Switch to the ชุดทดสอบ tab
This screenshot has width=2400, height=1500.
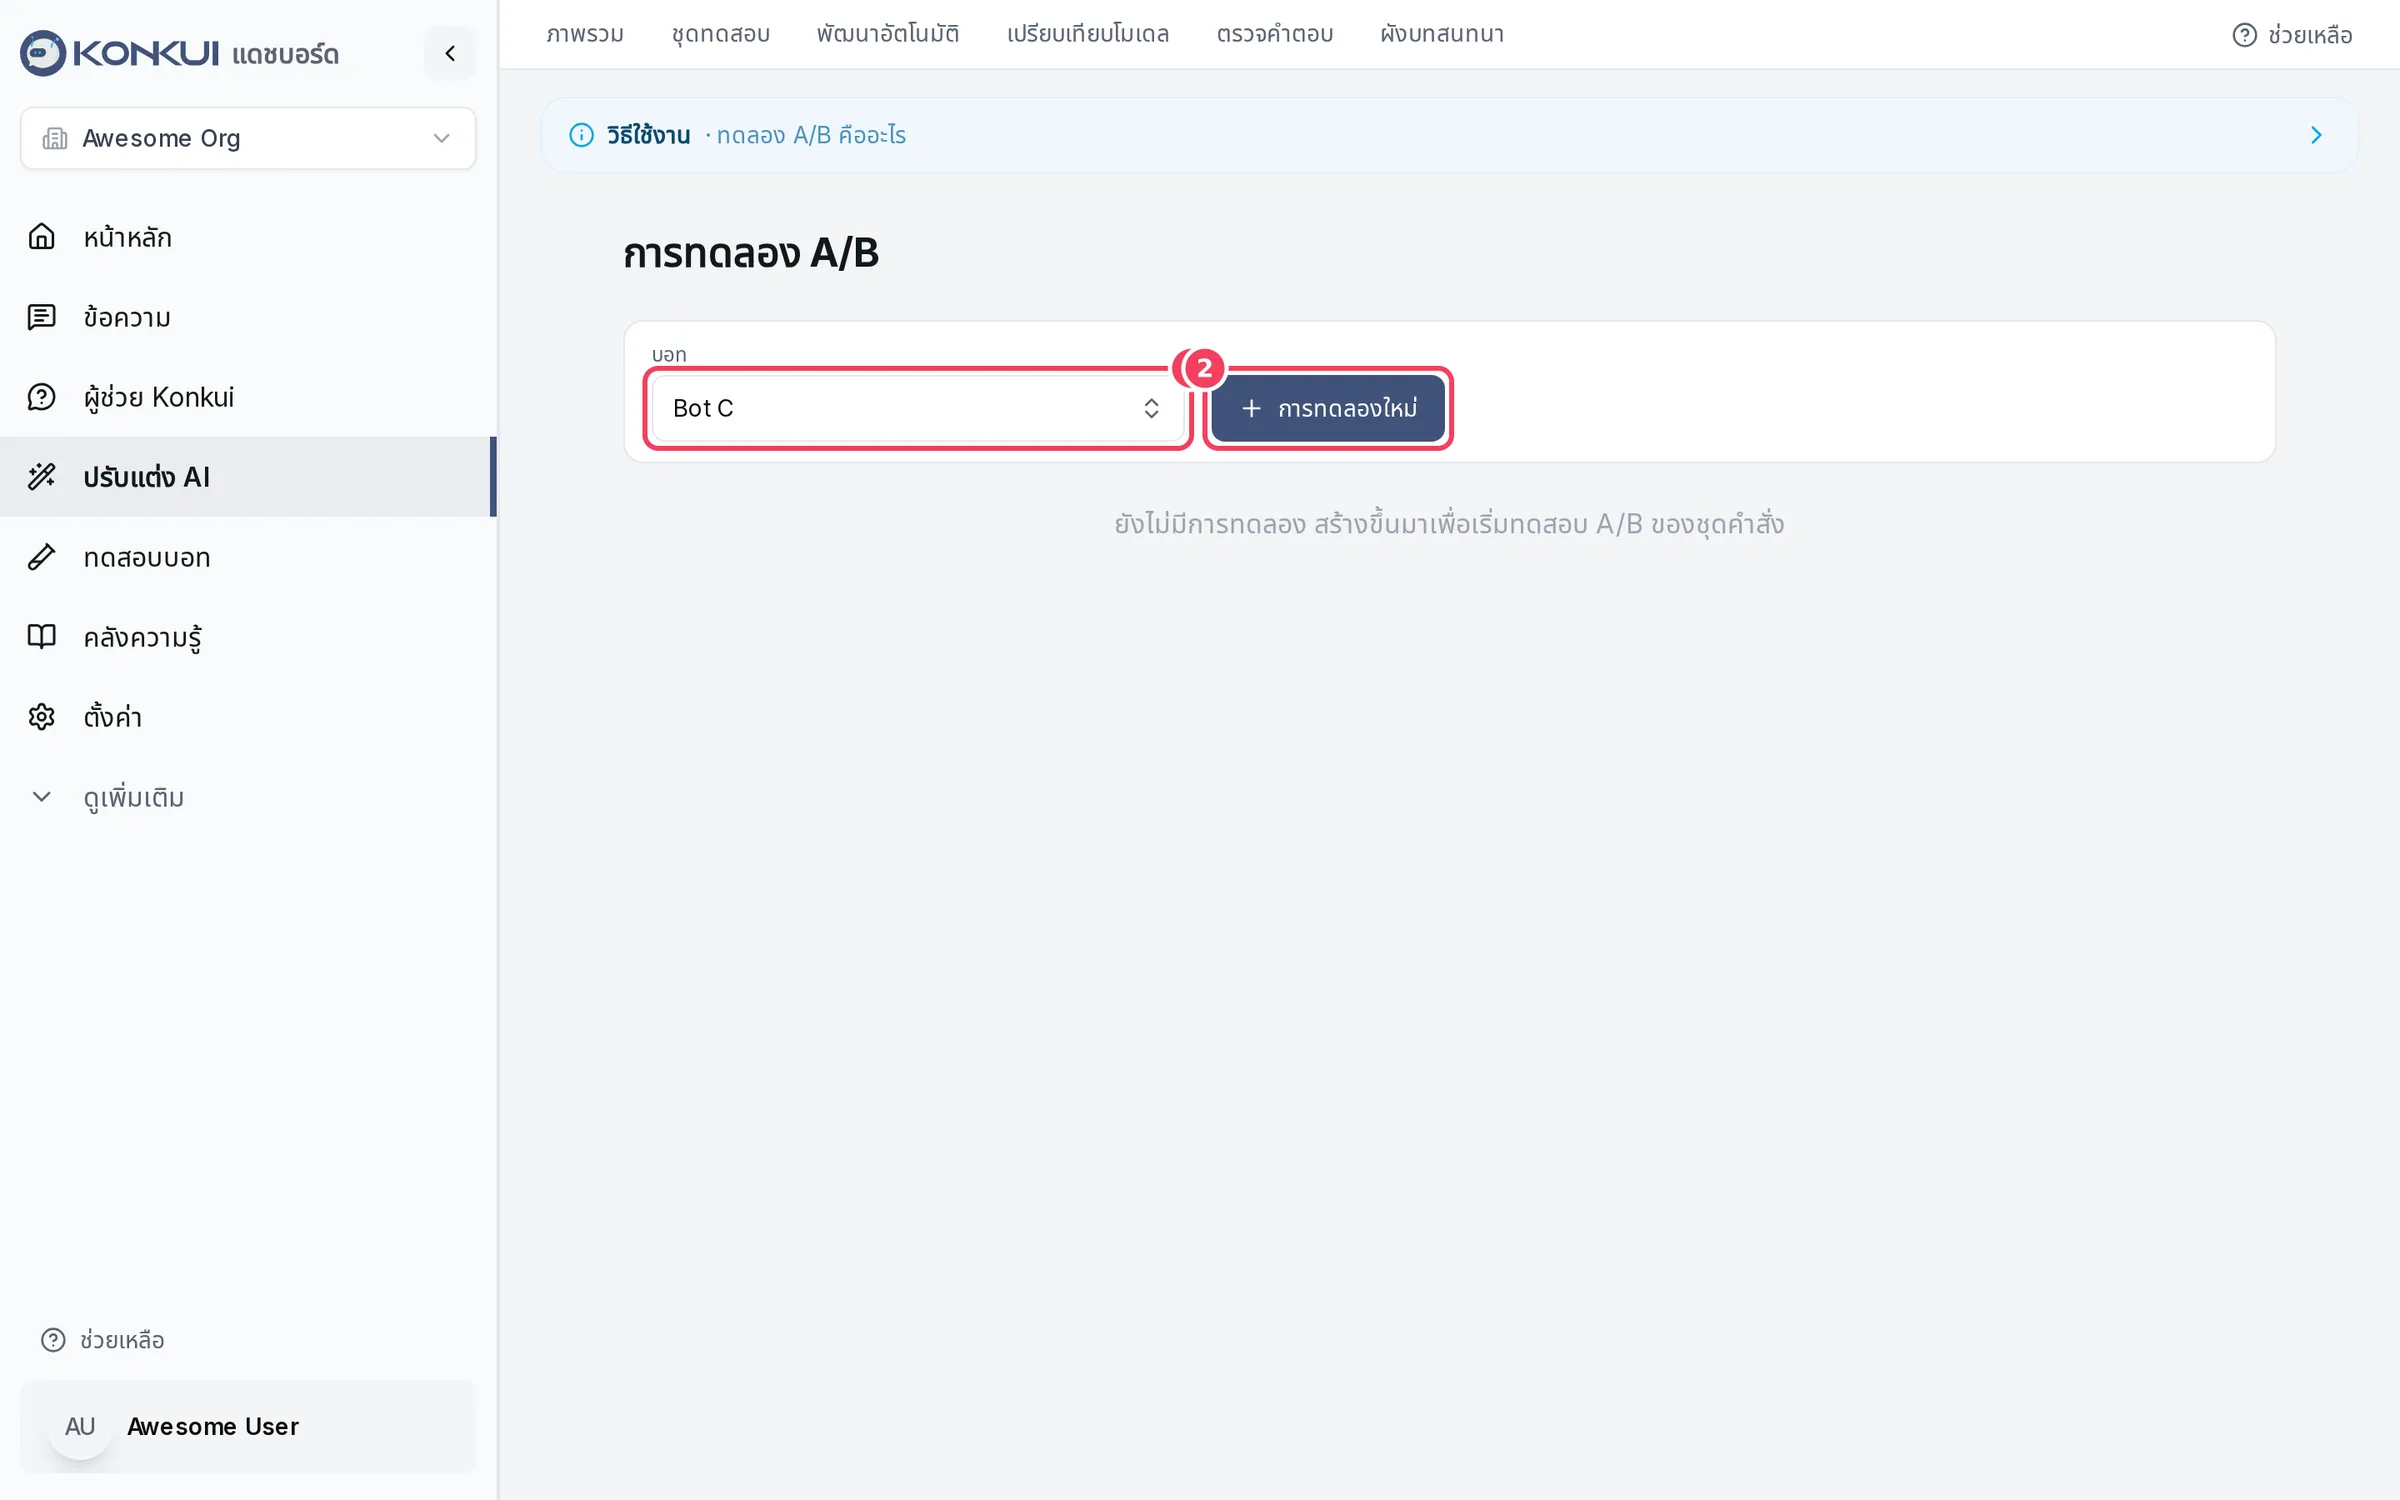(720, 34)
